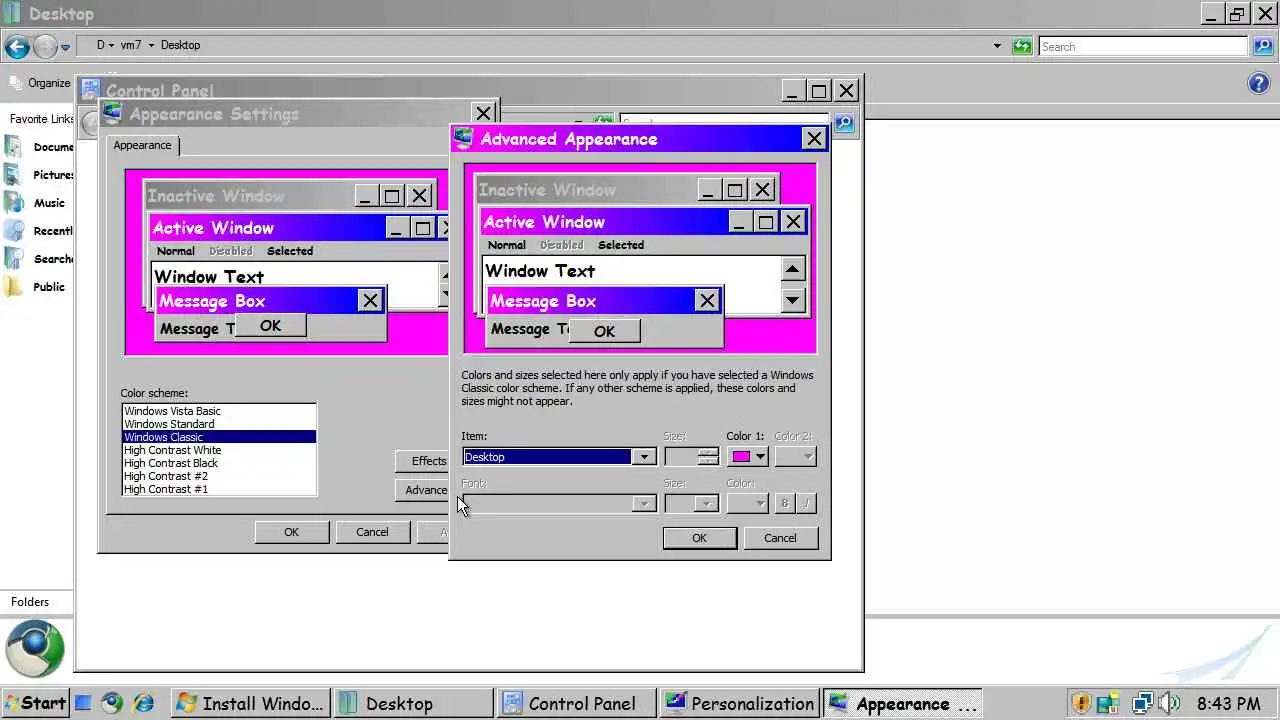
Task: Toggle the Italic font button
Action: point(806,503)
